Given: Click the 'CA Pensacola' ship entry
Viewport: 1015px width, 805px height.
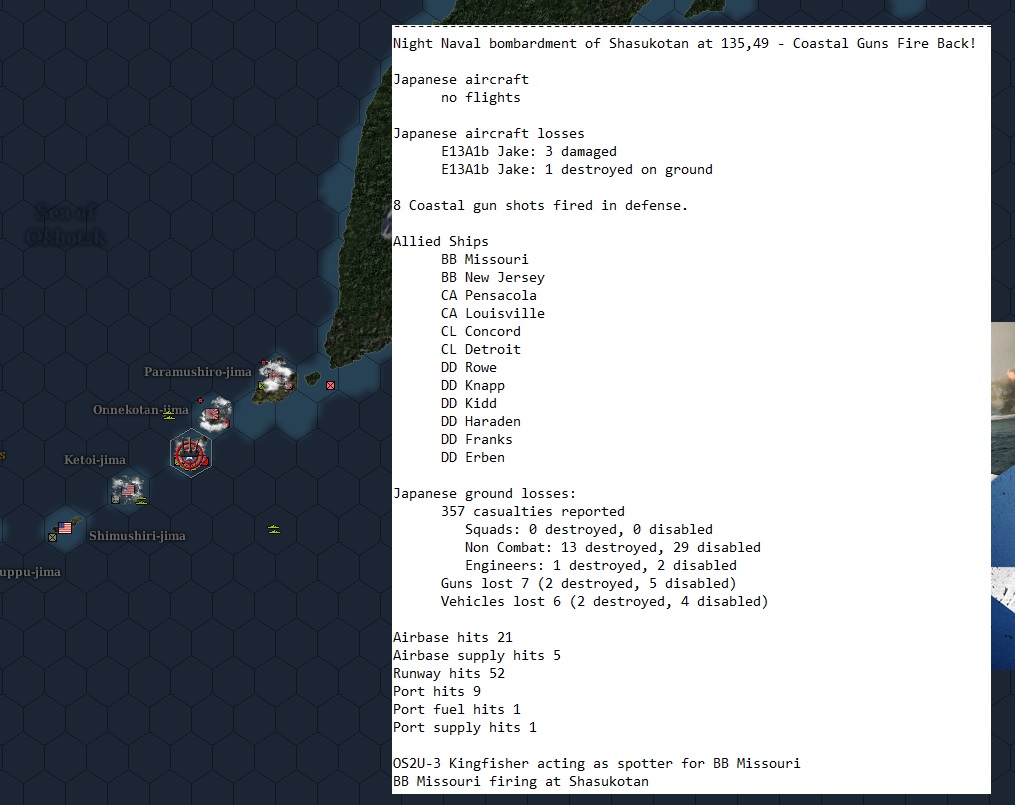Looking at the screenshot, I should (x=489, y=296).
